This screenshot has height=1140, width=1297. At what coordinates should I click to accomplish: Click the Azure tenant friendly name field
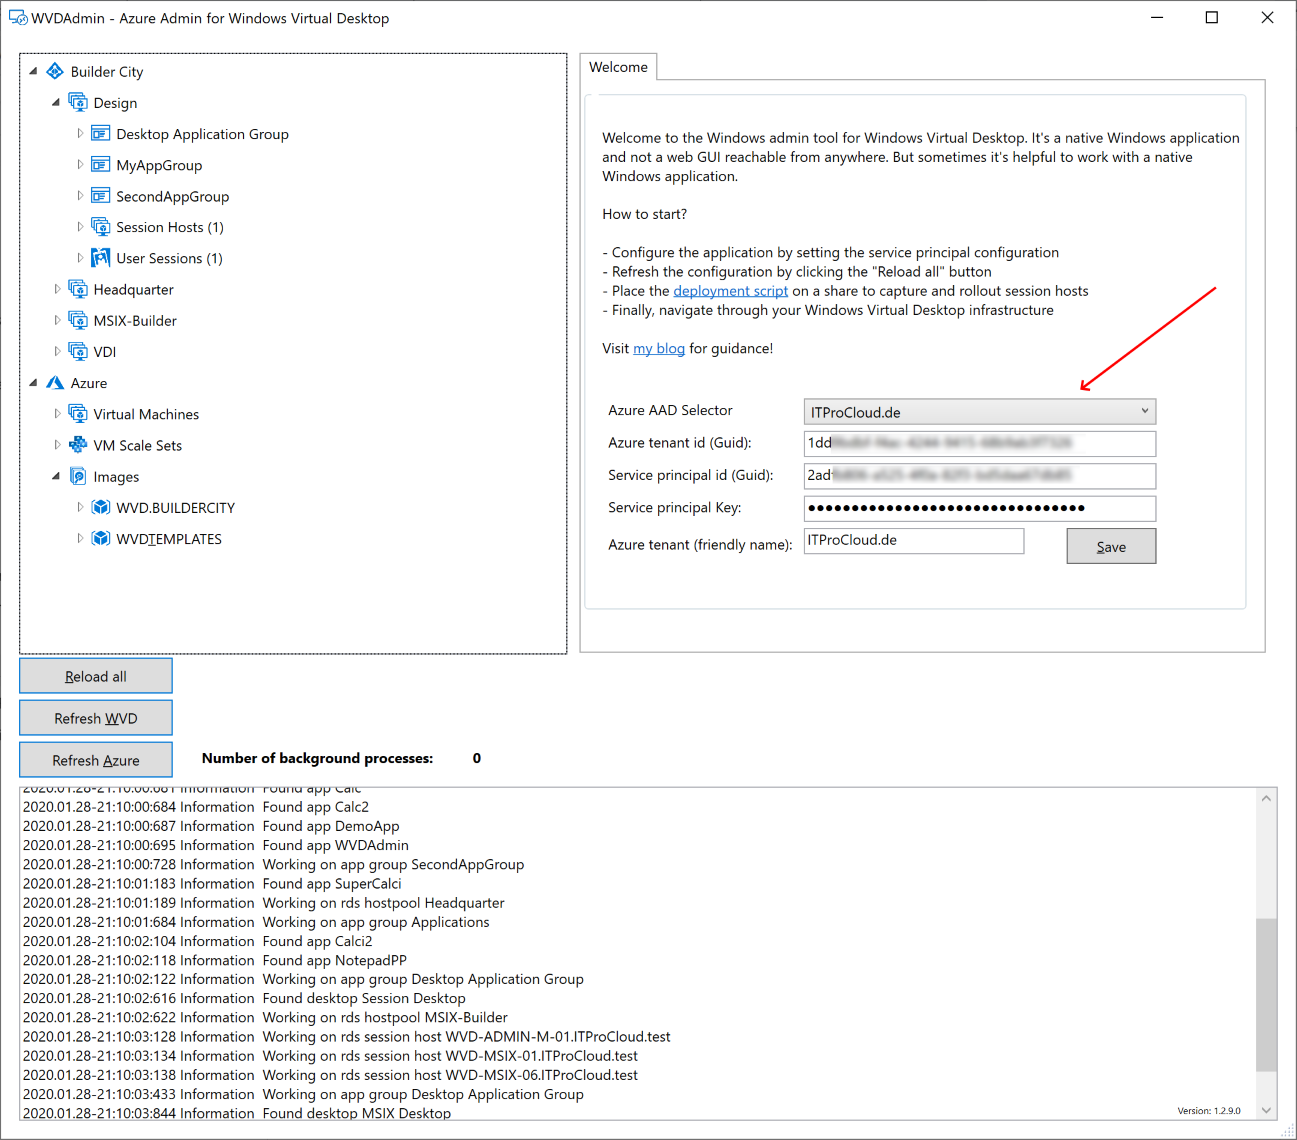(914, 540)
